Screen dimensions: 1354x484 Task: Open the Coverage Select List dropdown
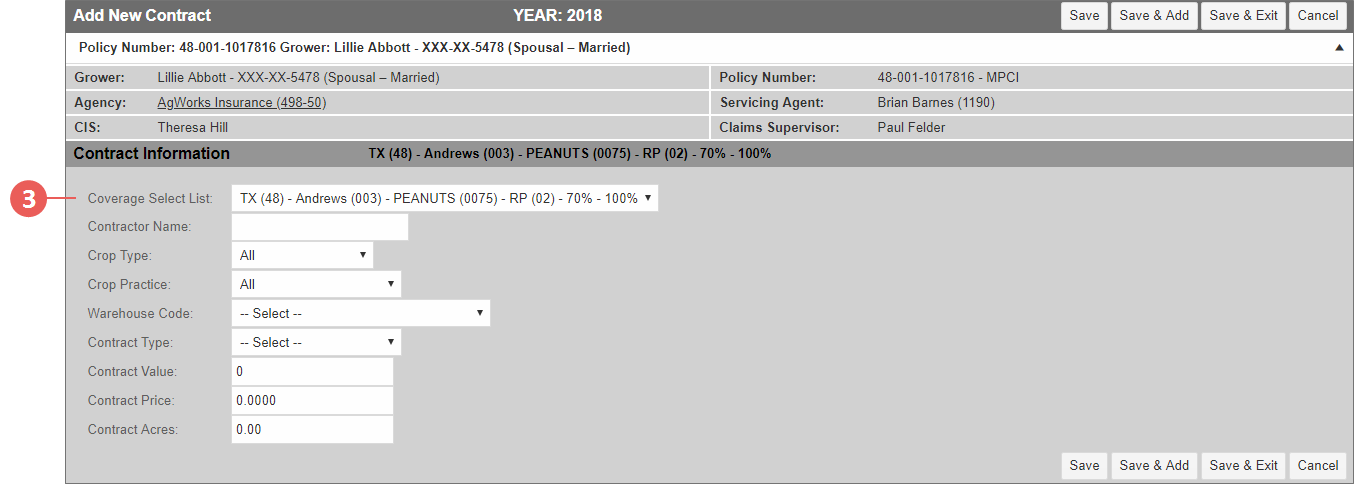click(x=445, y=198)
